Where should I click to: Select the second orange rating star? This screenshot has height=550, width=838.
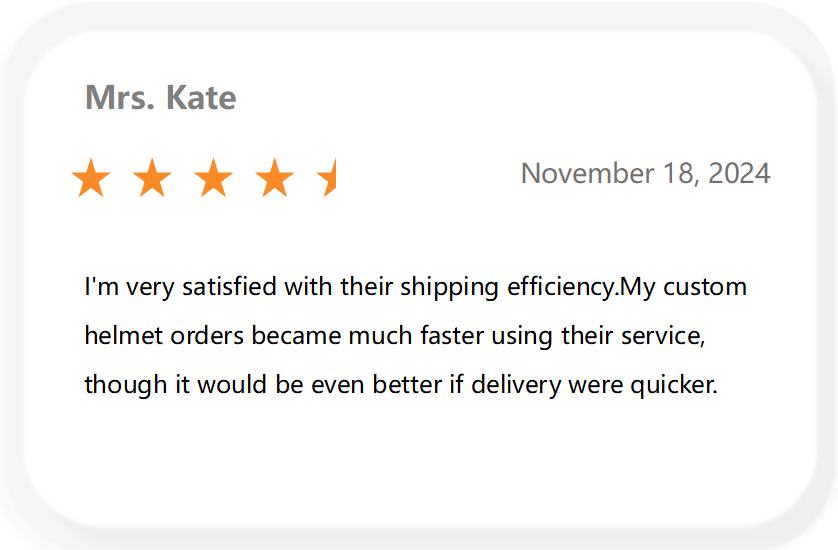point(152,177)
